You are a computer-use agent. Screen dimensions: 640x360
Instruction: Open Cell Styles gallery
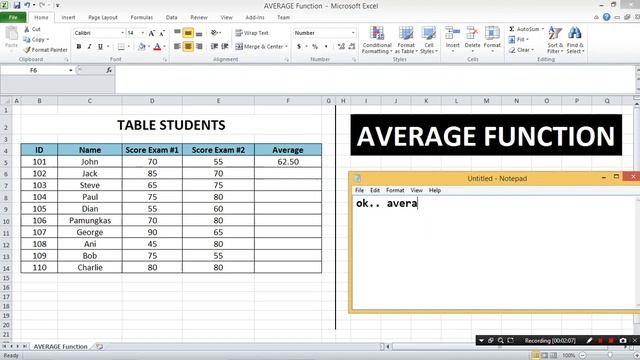pyautogui.click(x=429, y=40)
